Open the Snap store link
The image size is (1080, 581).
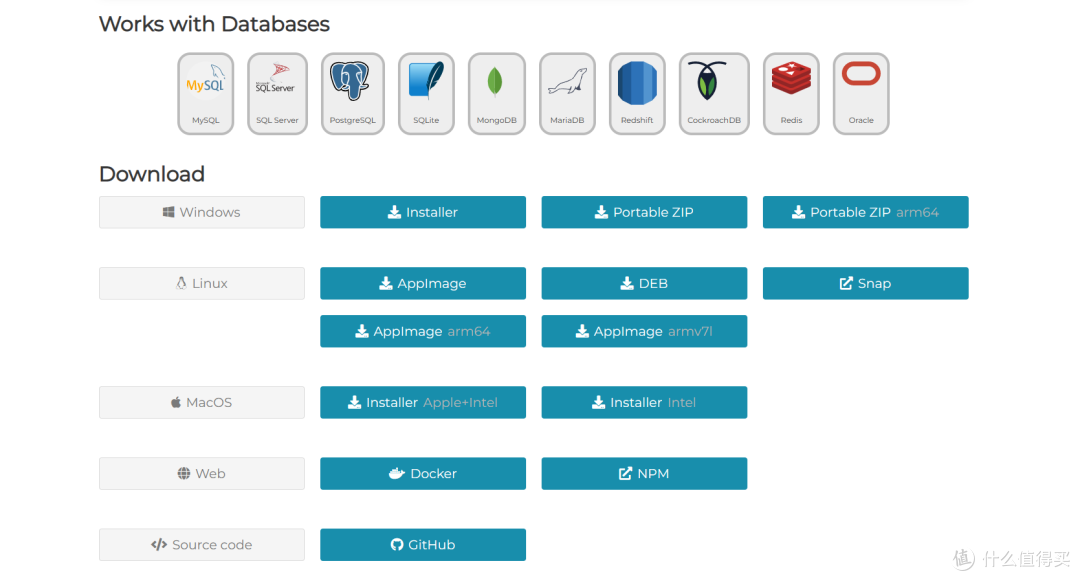click(865, 283)
